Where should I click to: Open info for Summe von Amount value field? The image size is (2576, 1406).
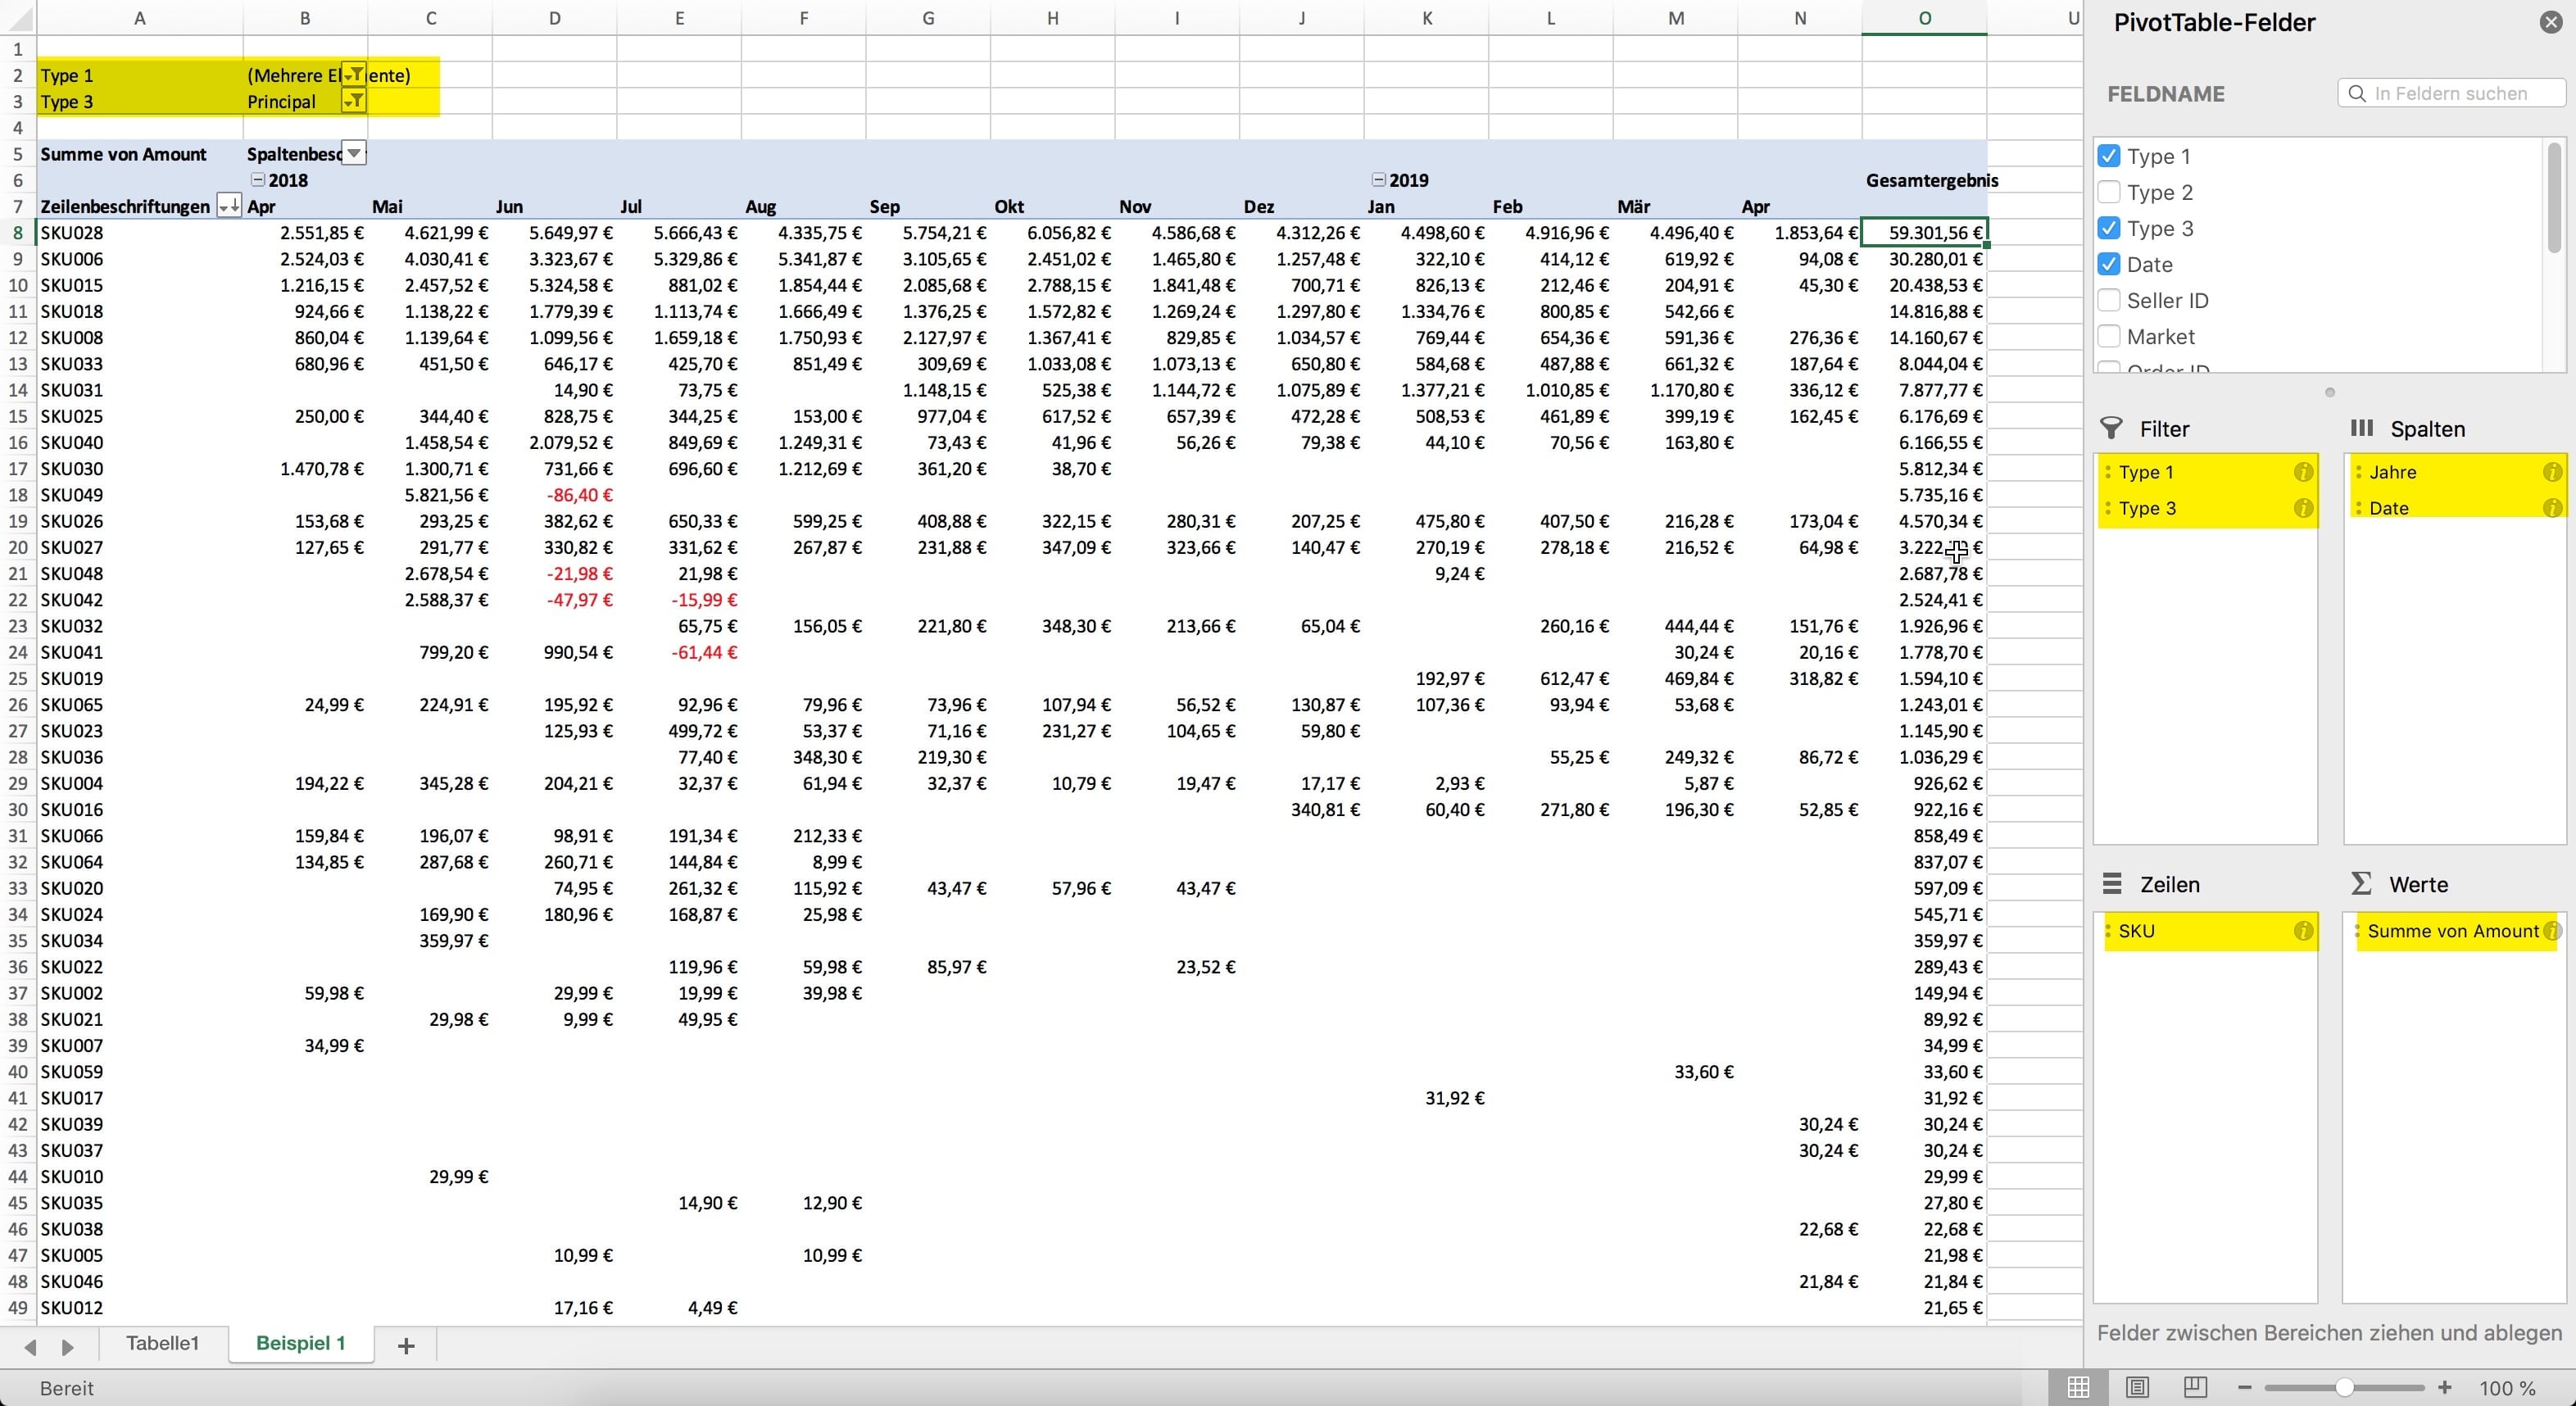coord(2551,931)
